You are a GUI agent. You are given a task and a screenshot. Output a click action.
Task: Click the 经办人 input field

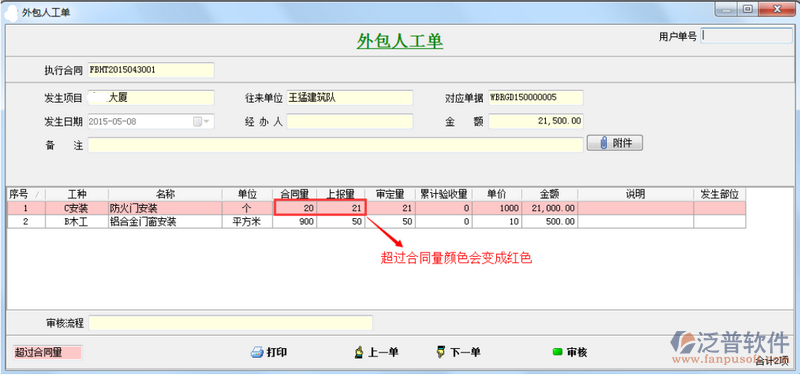coord(349,121)
